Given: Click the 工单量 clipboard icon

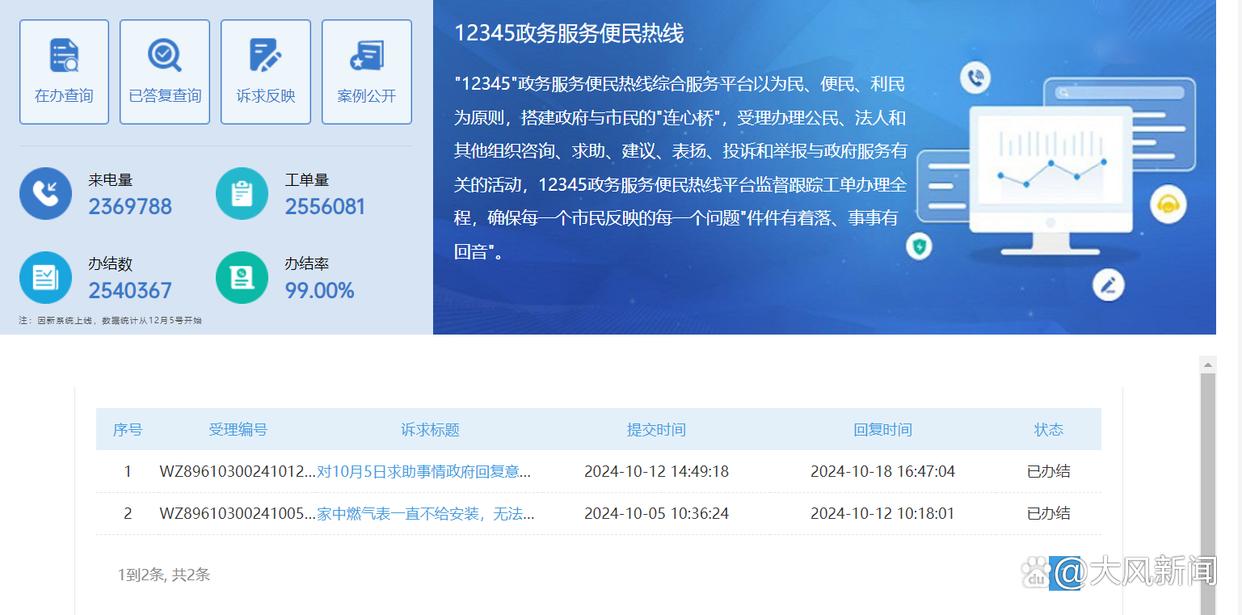Looking at the screenshot, I should tap(242, 194).
